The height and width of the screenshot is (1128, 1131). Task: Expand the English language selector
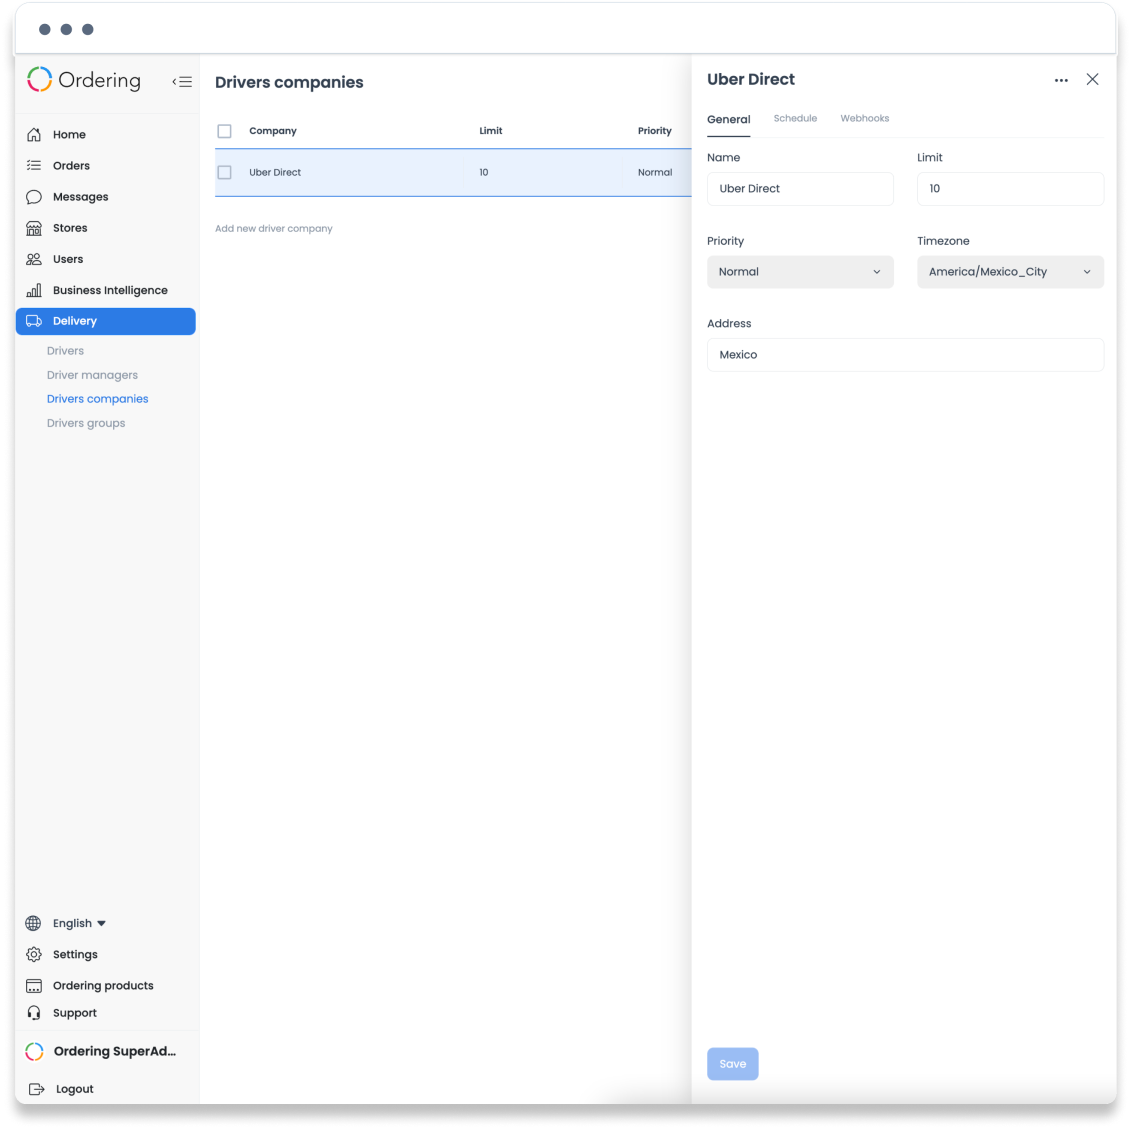[79, 923]
